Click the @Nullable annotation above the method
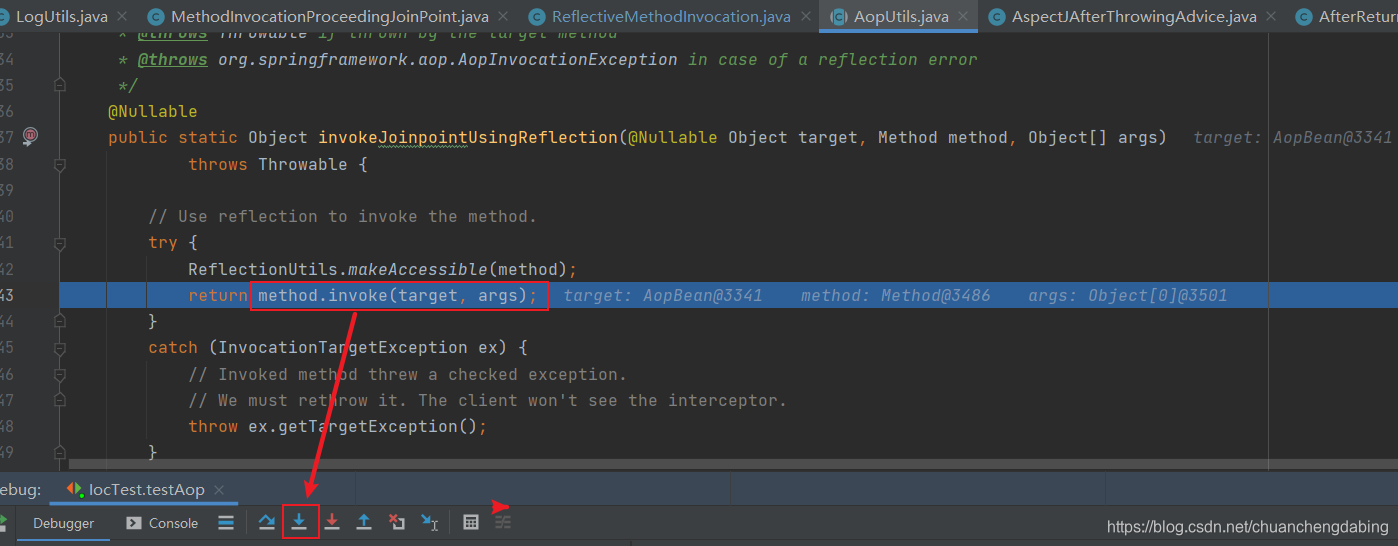The width and height of the screenshot is (1398, 546). coord(153,112)
